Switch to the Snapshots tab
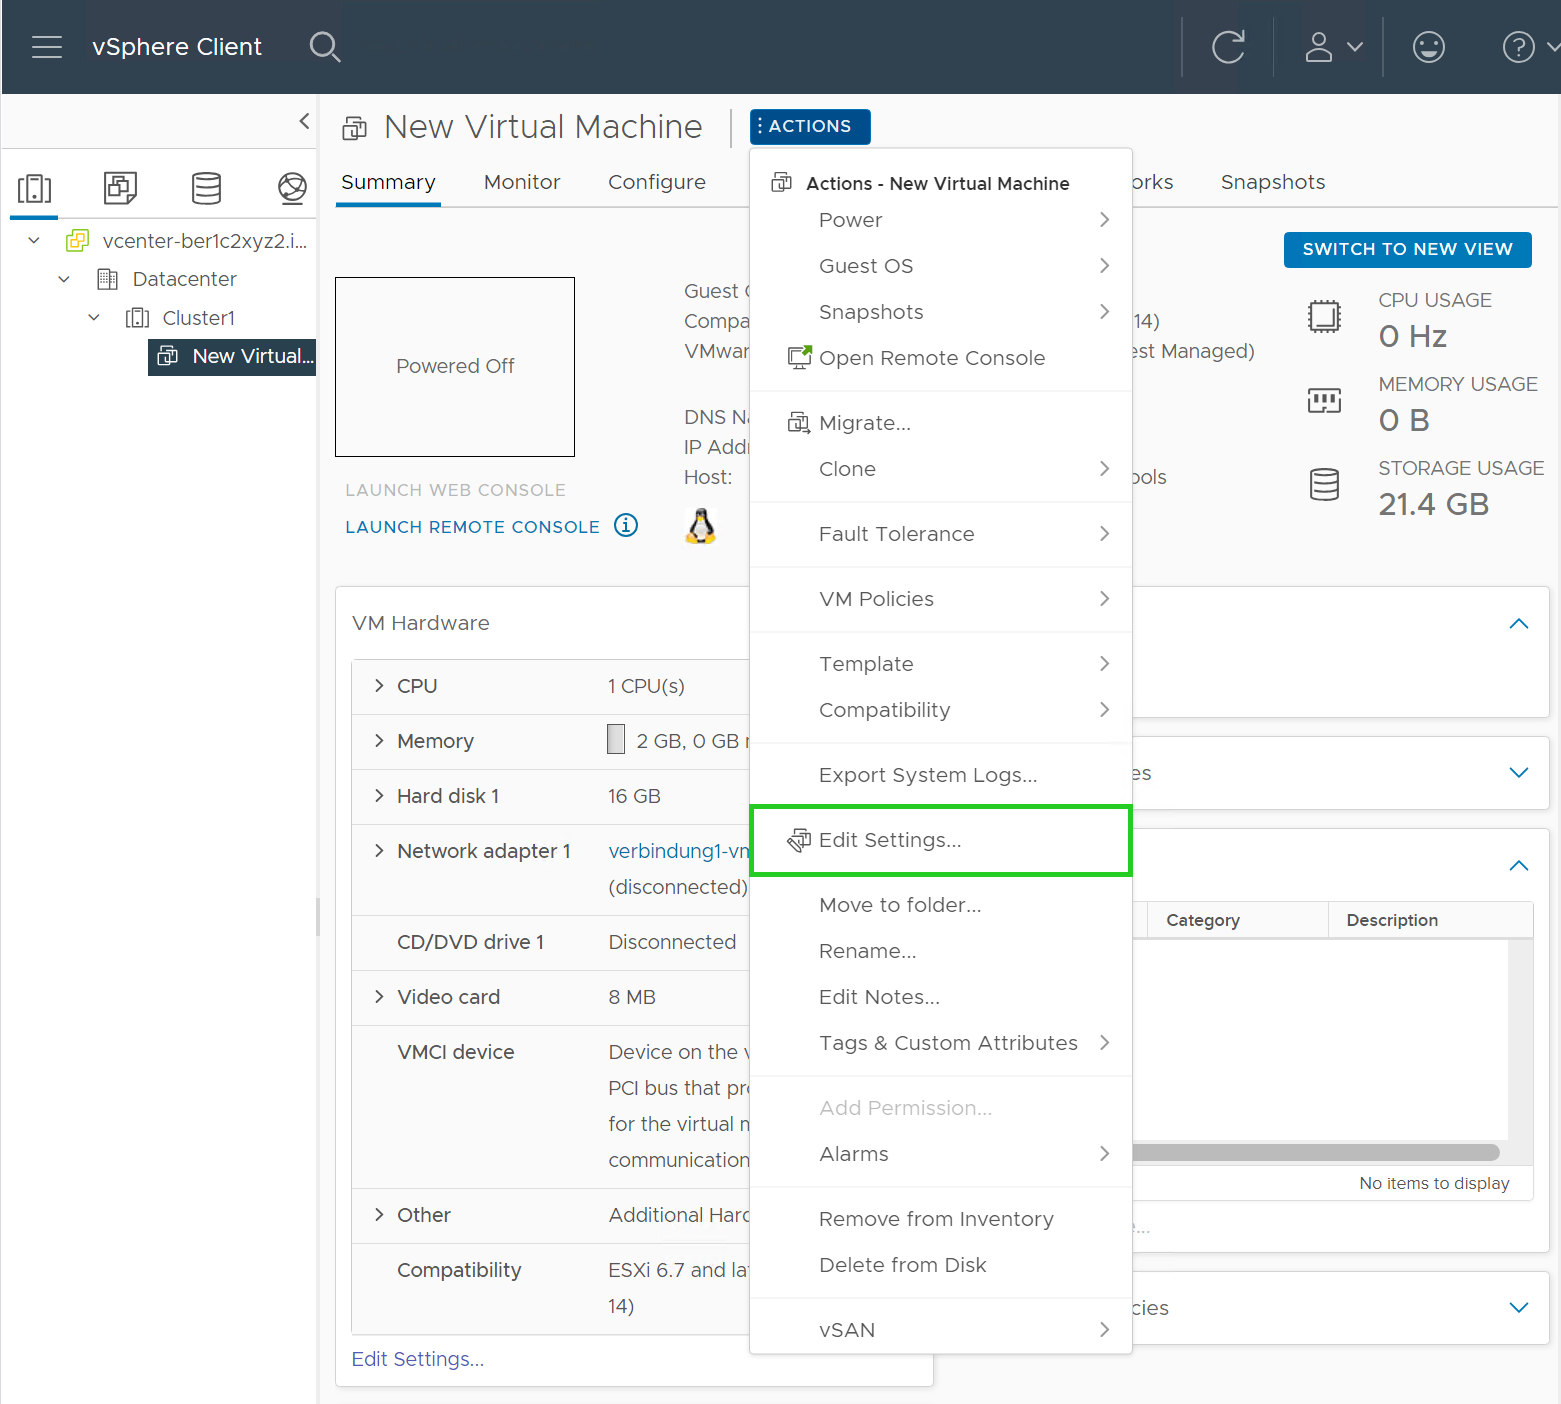The height and width of the screenshot is (1404, 1561). pos(1273,182)
